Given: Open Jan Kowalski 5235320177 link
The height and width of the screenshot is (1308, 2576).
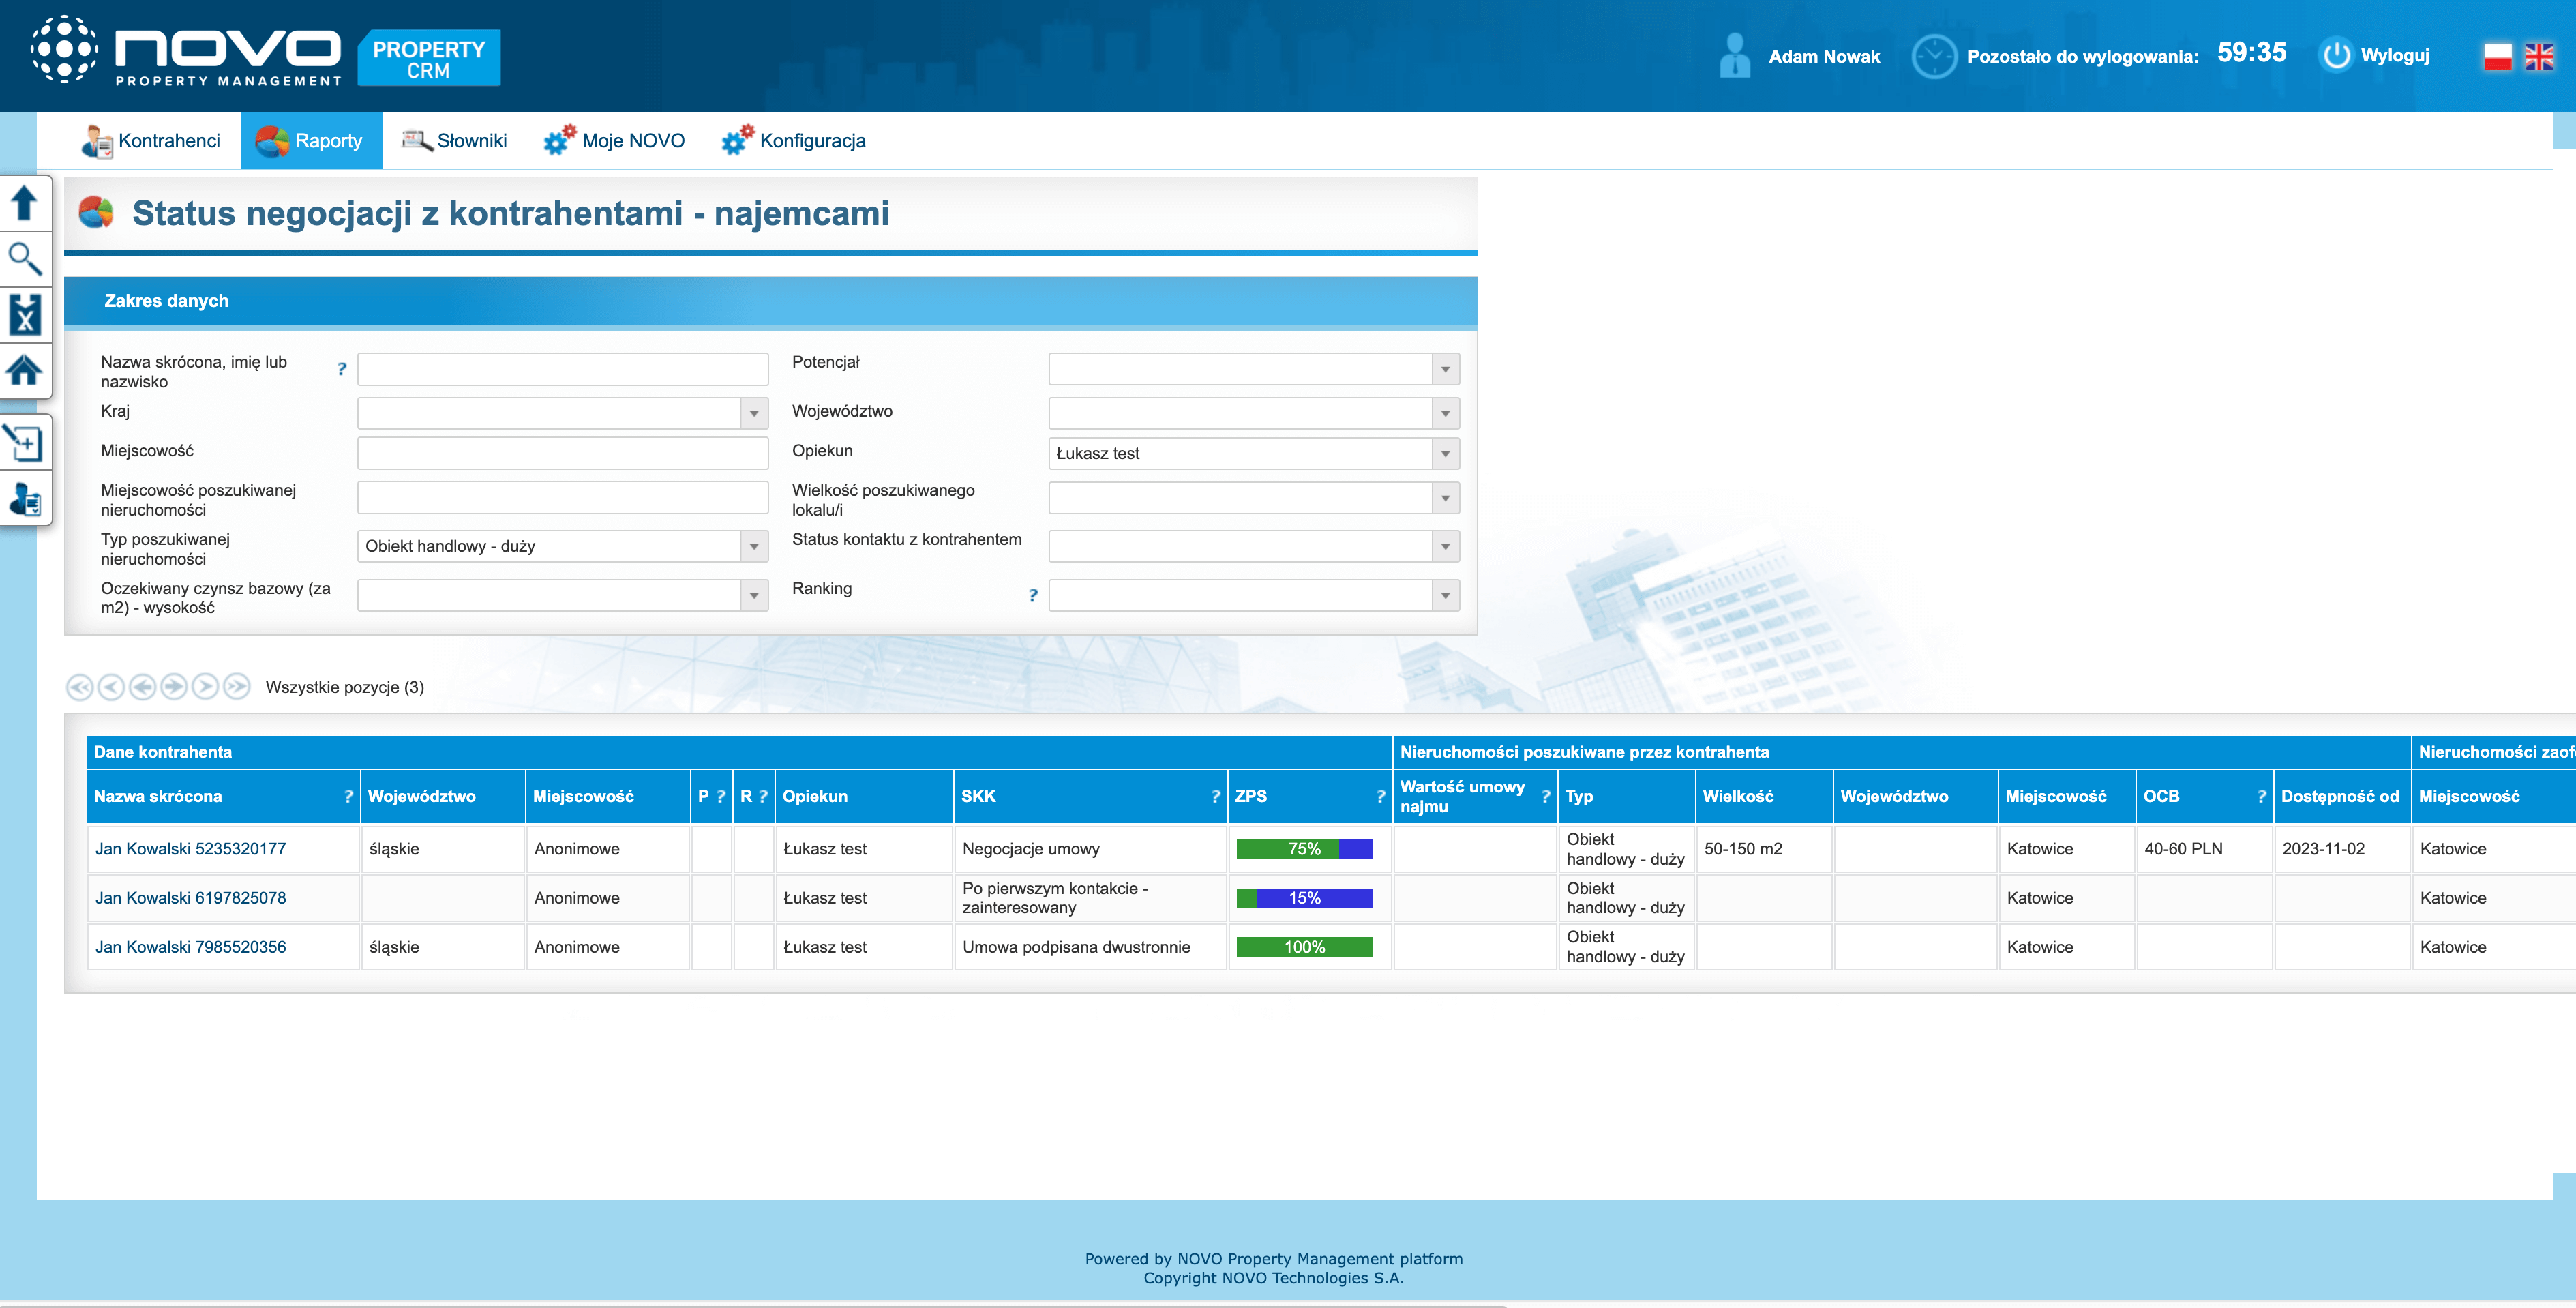Looking at the screenshot, I should tap(190, 849).
